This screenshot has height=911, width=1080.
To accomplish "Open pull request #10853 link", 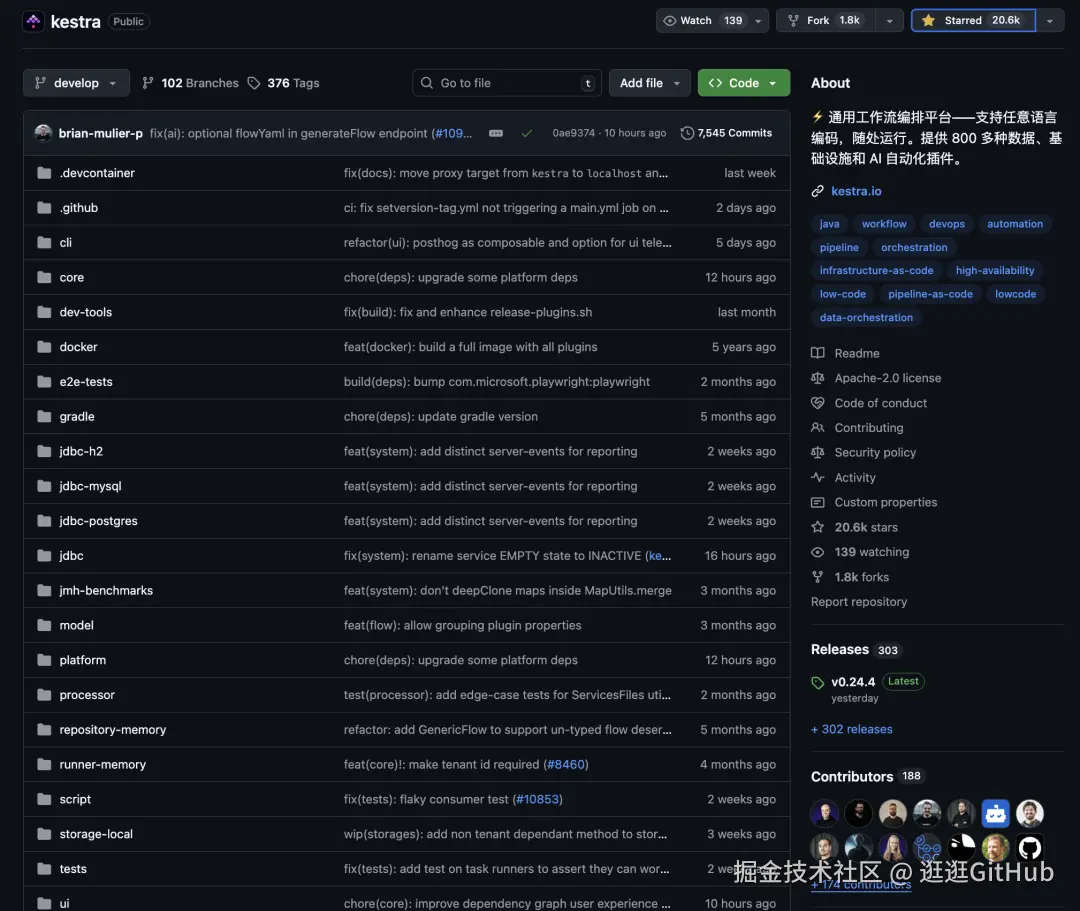I will coord(537,799).
